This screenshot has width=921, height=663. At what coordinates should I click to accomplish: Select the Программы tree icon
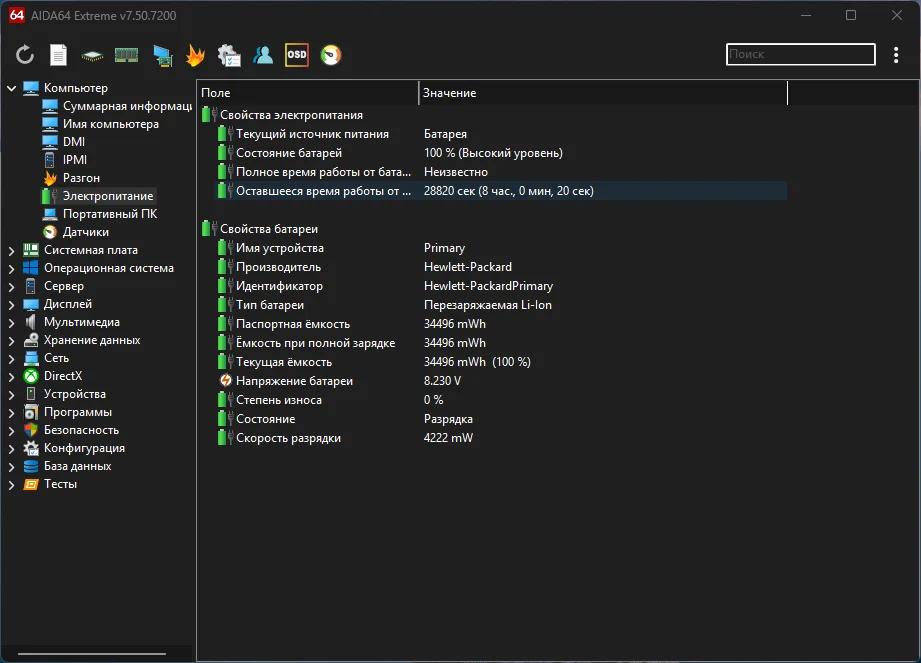(31, 412)
